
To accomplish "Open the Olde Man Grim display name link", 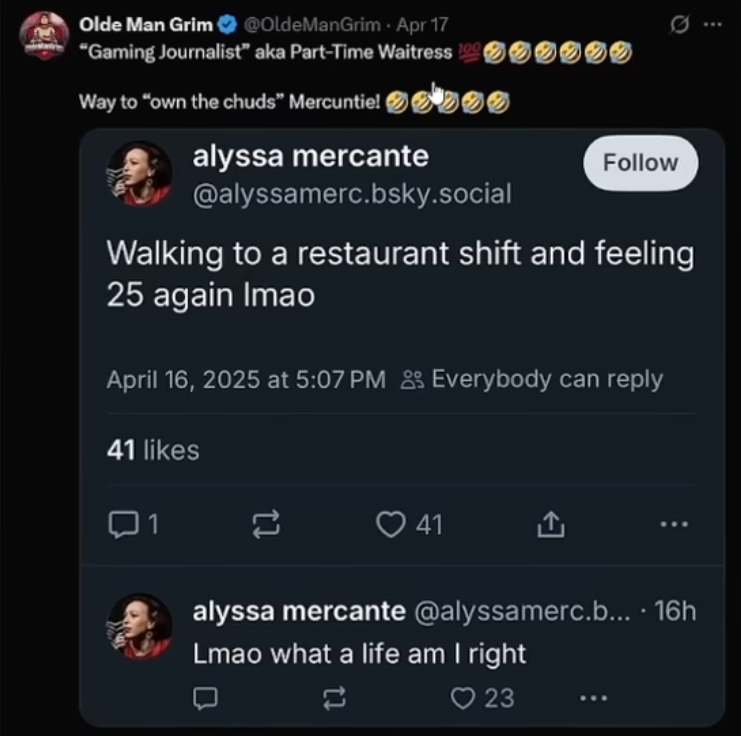I will (x=144, y=26).
